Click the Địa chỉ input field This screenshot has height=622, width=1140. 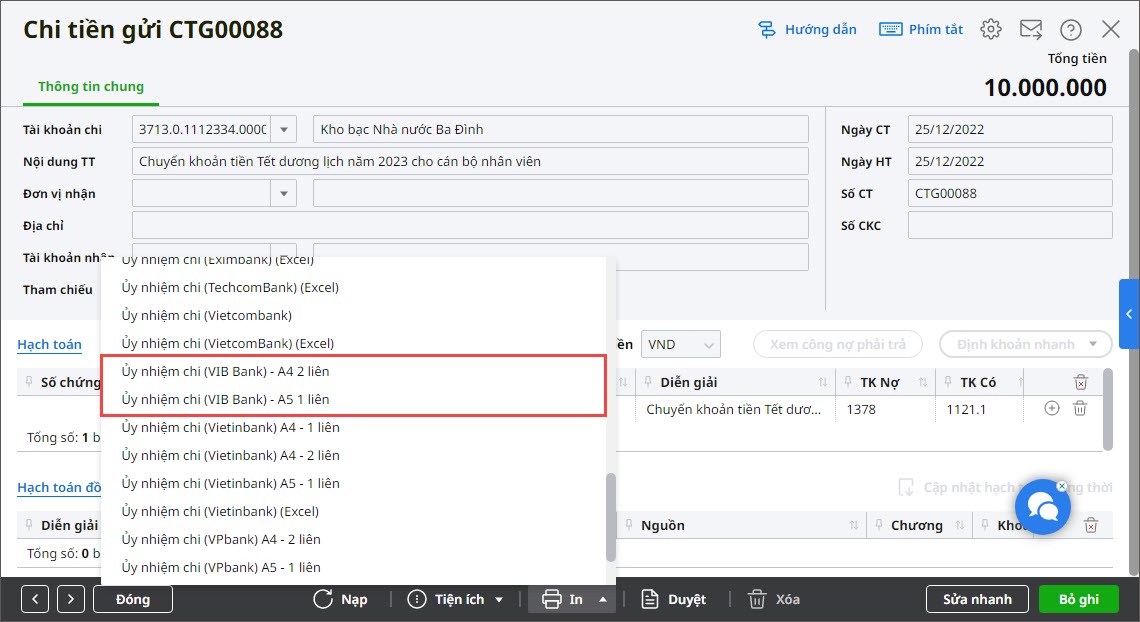click(470, 225)
